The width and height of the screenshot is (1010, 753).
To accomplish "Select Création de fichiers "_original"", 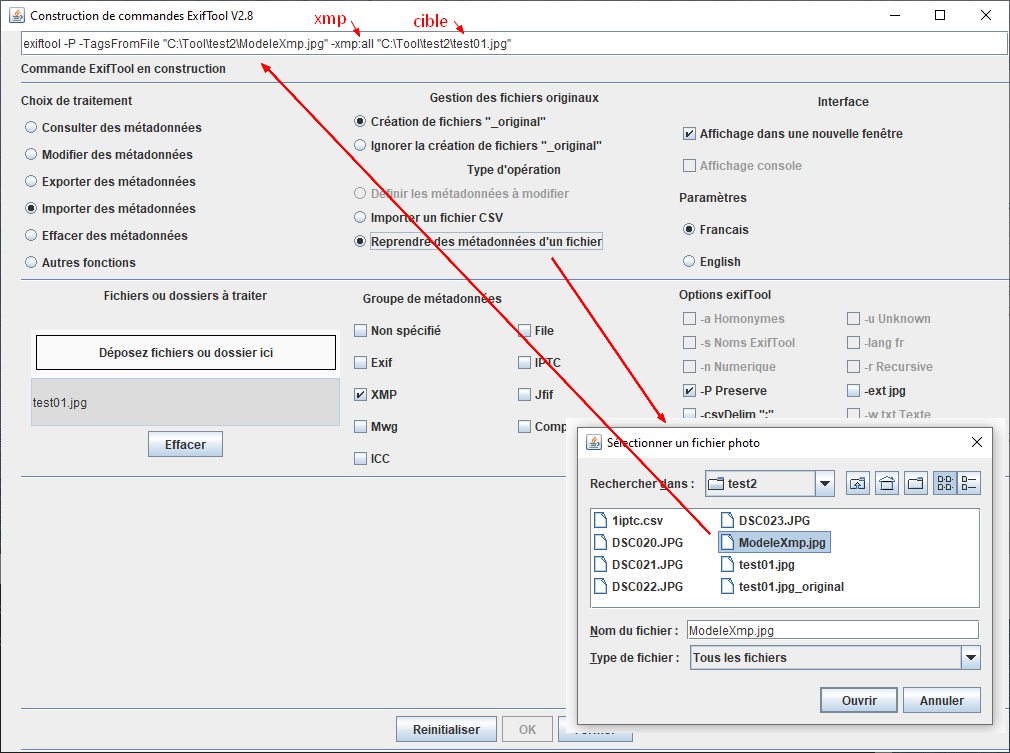I will (x=360, y=122).
